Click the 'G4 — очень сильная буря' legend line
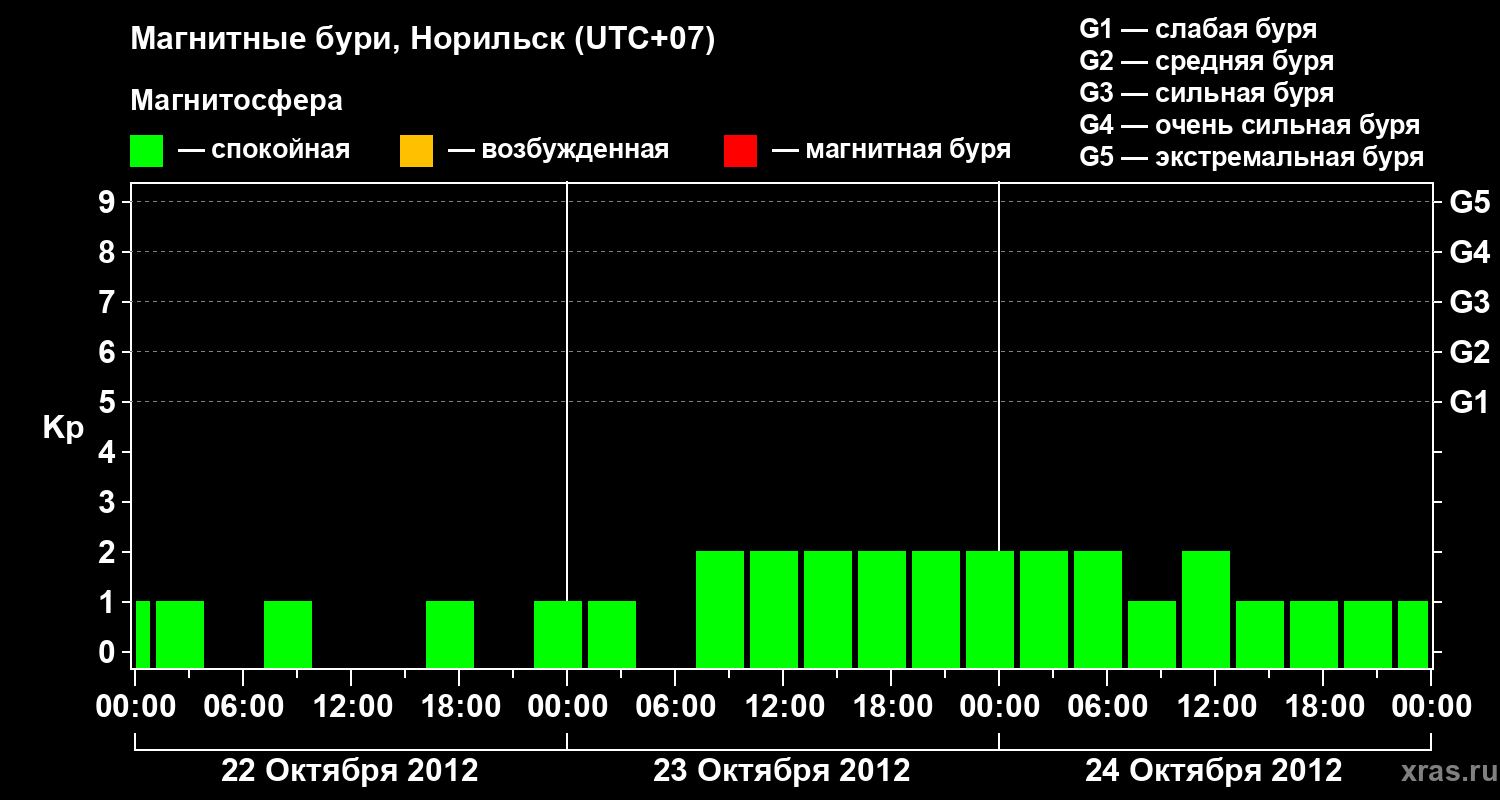This screenshot has width=1500, height=800. click(1250, 125)
